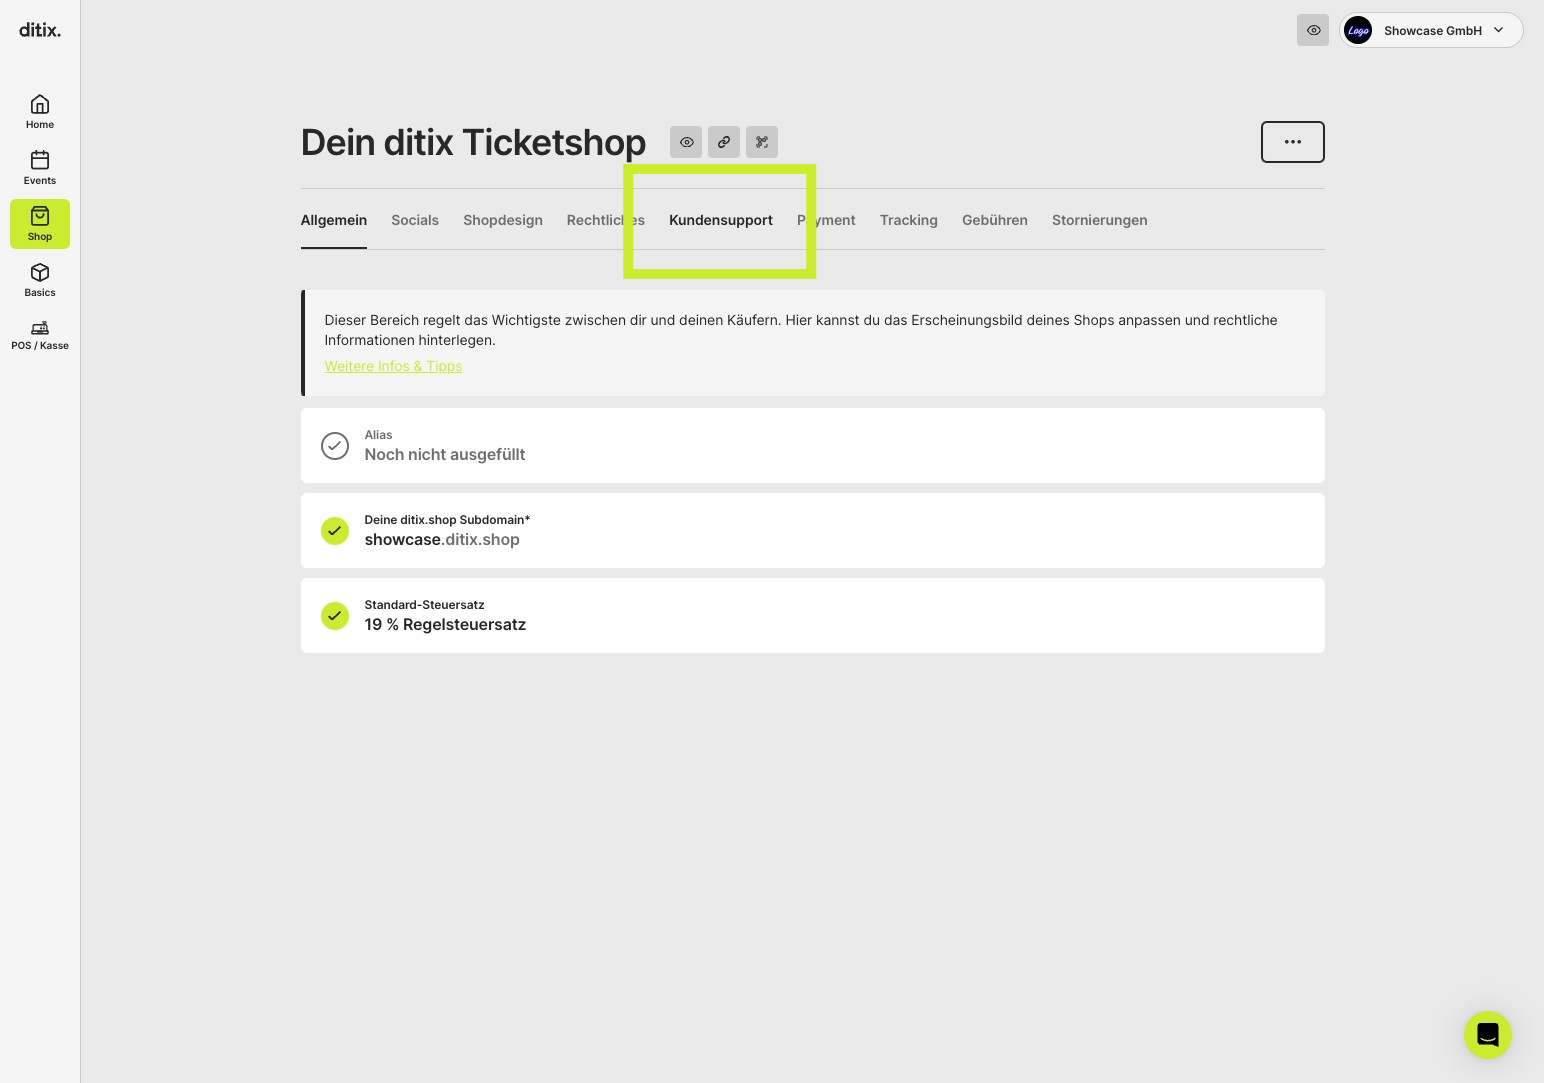Open Basics in the sidebar
Viewport: 1544px width, 1083px height.
pyautogui.click(x=40, y=279)
